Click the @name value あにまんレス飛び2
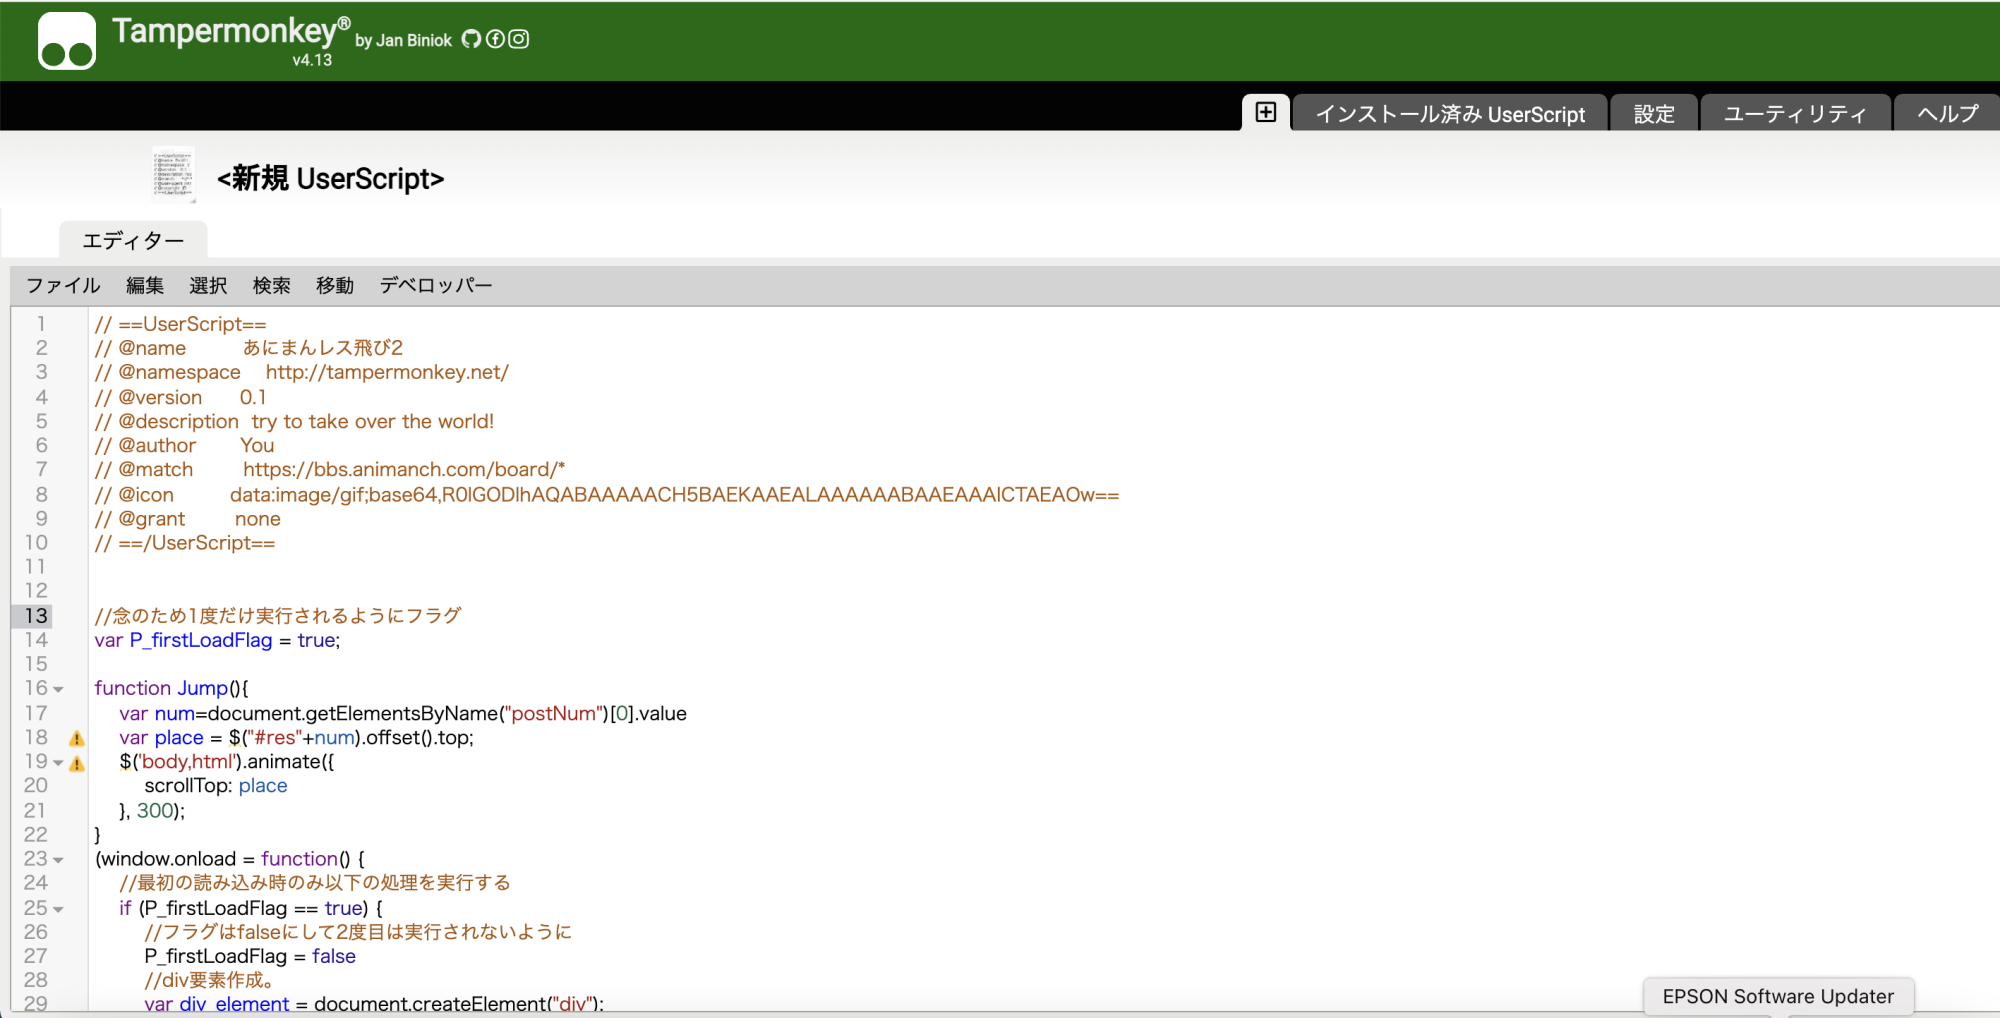The height and width of the screenshot is (1018, 2000). 323,348
